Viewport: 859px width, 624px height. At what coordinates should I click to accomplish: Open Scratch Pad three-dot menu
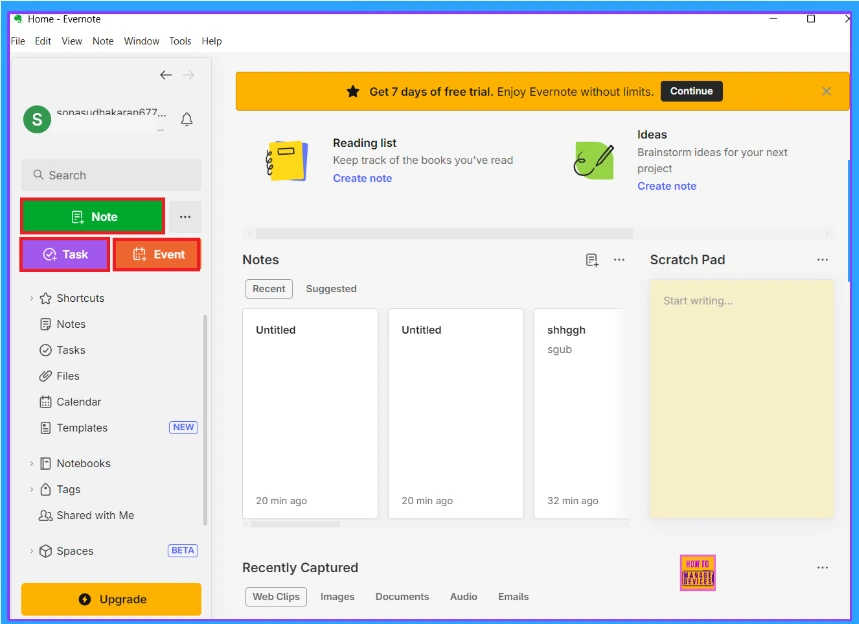pos(822,260)
